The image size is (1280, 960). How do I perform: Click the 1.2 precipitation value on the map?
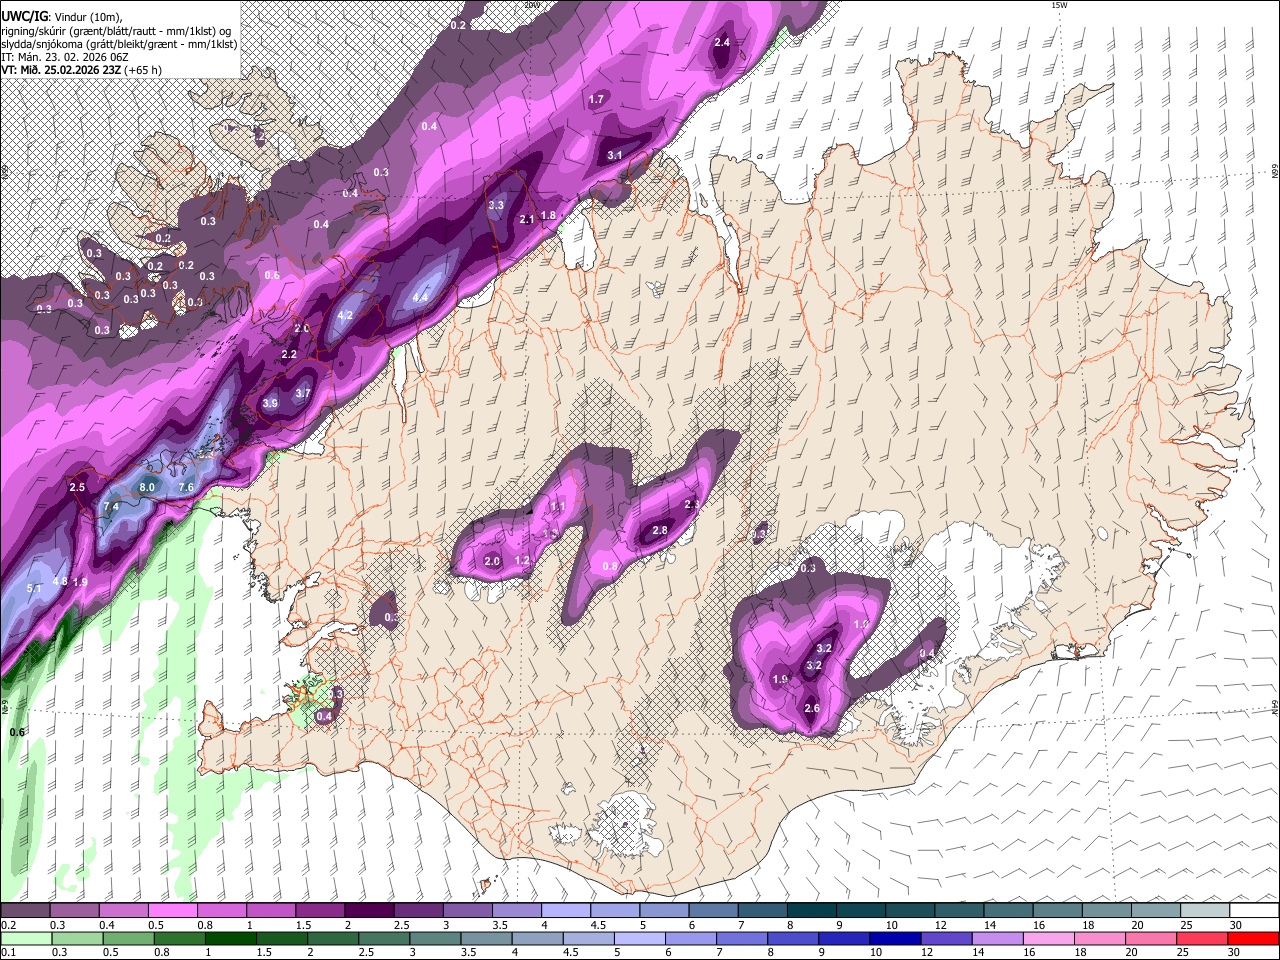point(522,561)
